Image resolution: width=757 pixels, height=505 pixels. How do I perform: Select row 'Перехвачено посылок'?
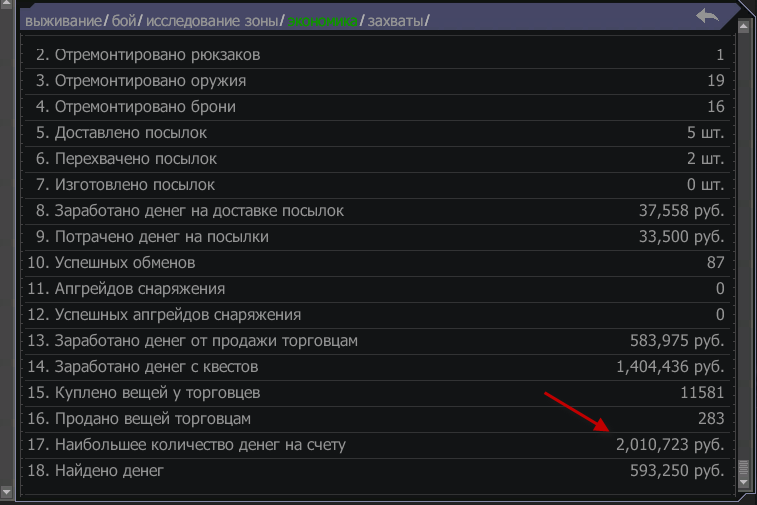(x=379, y=159)
